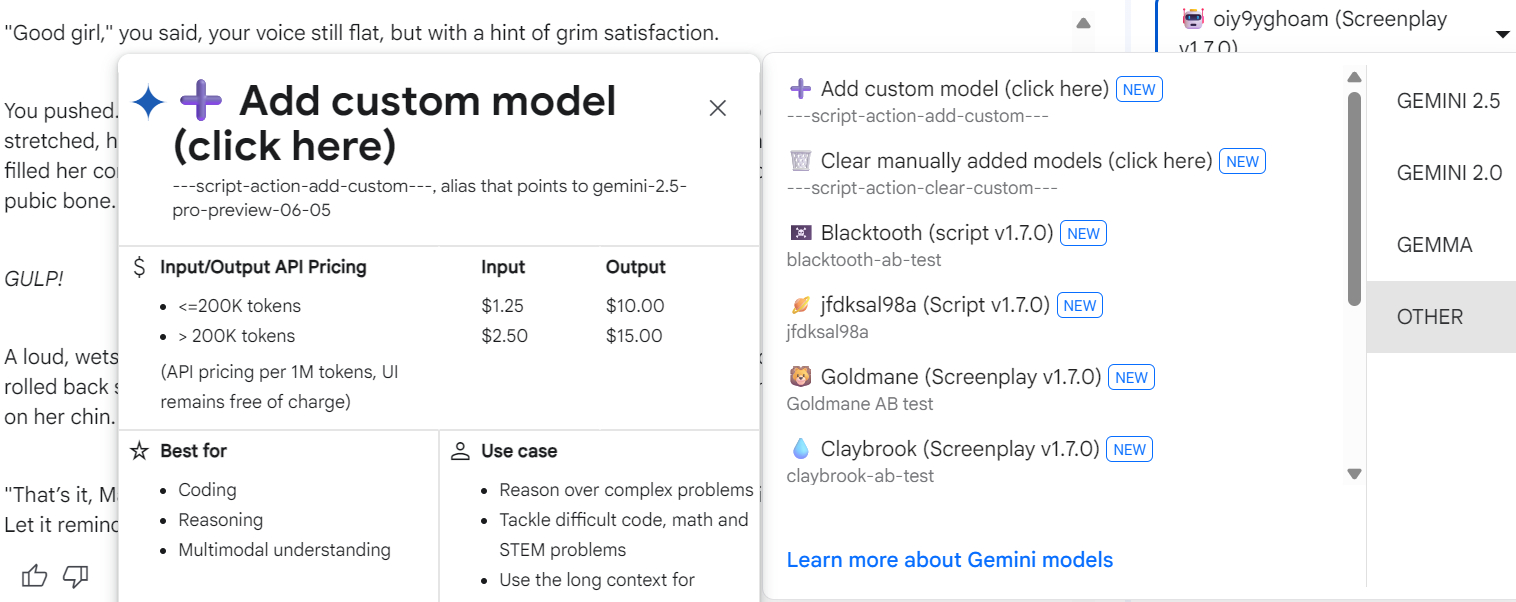Click the 'Reasoning' bullet under Best for

pos(221,520)
